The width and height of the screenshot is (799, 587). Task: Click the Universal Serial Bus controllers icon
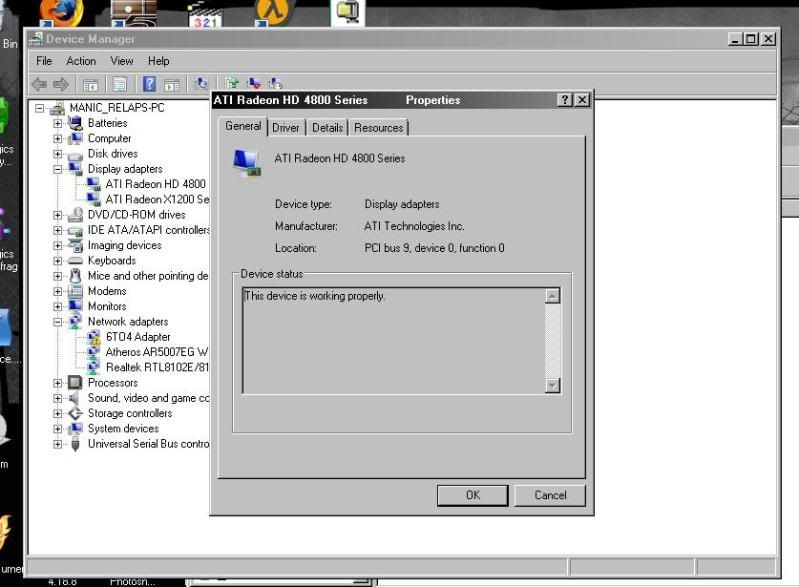(x=75, y=444)
